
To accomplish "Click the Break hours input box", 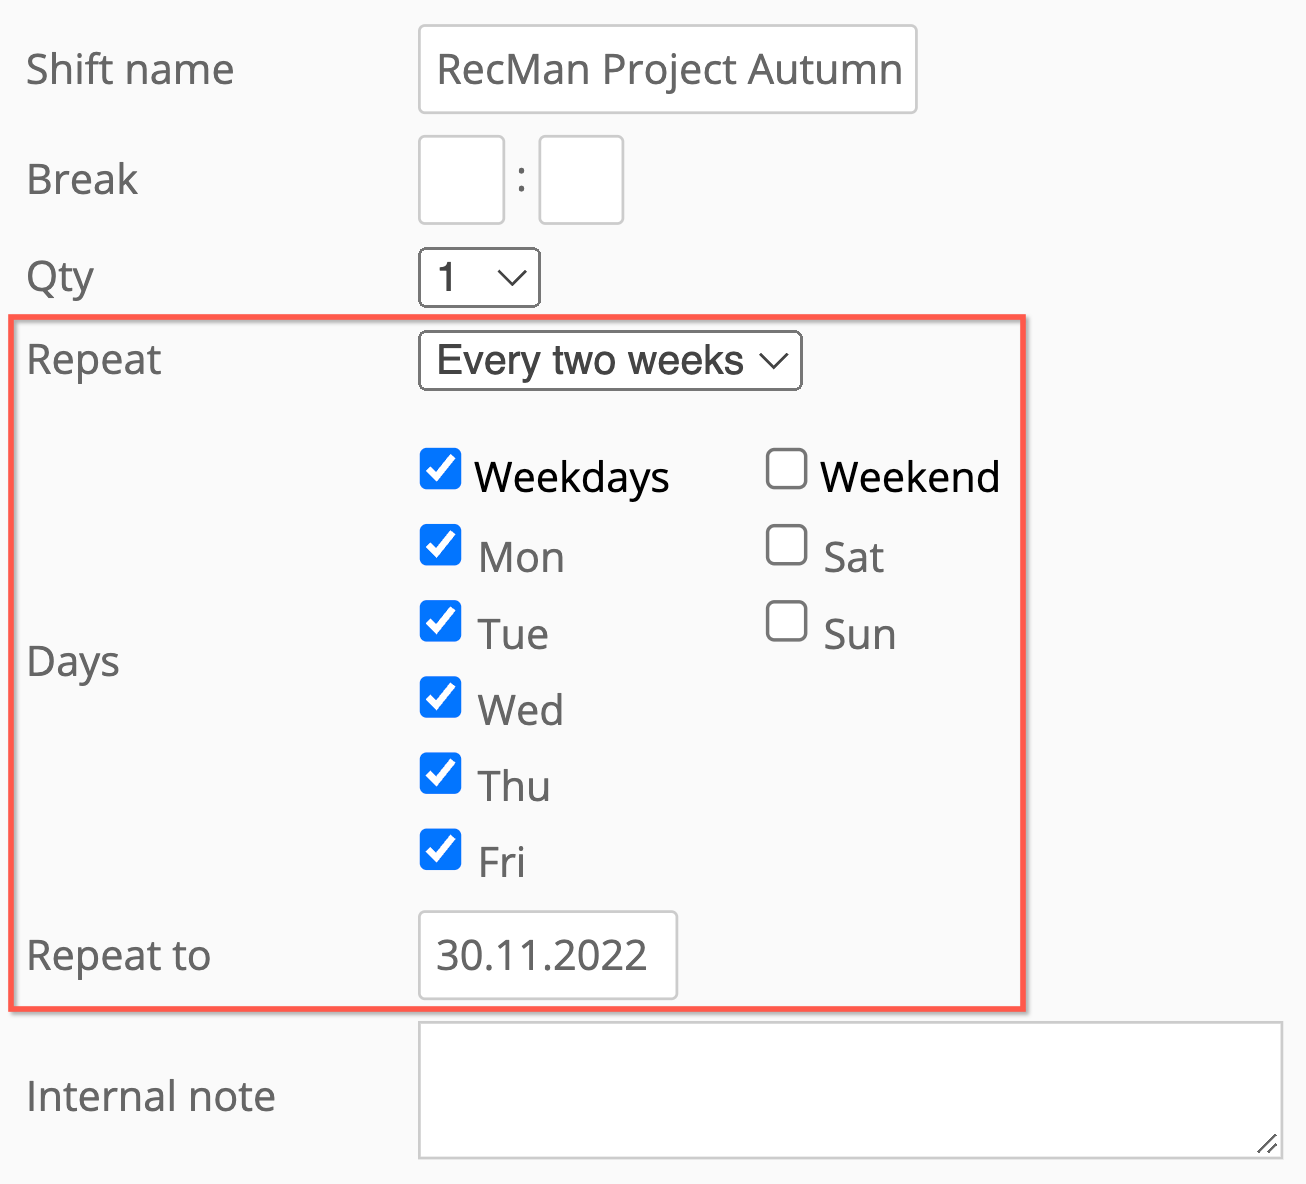I will point(461,180).
